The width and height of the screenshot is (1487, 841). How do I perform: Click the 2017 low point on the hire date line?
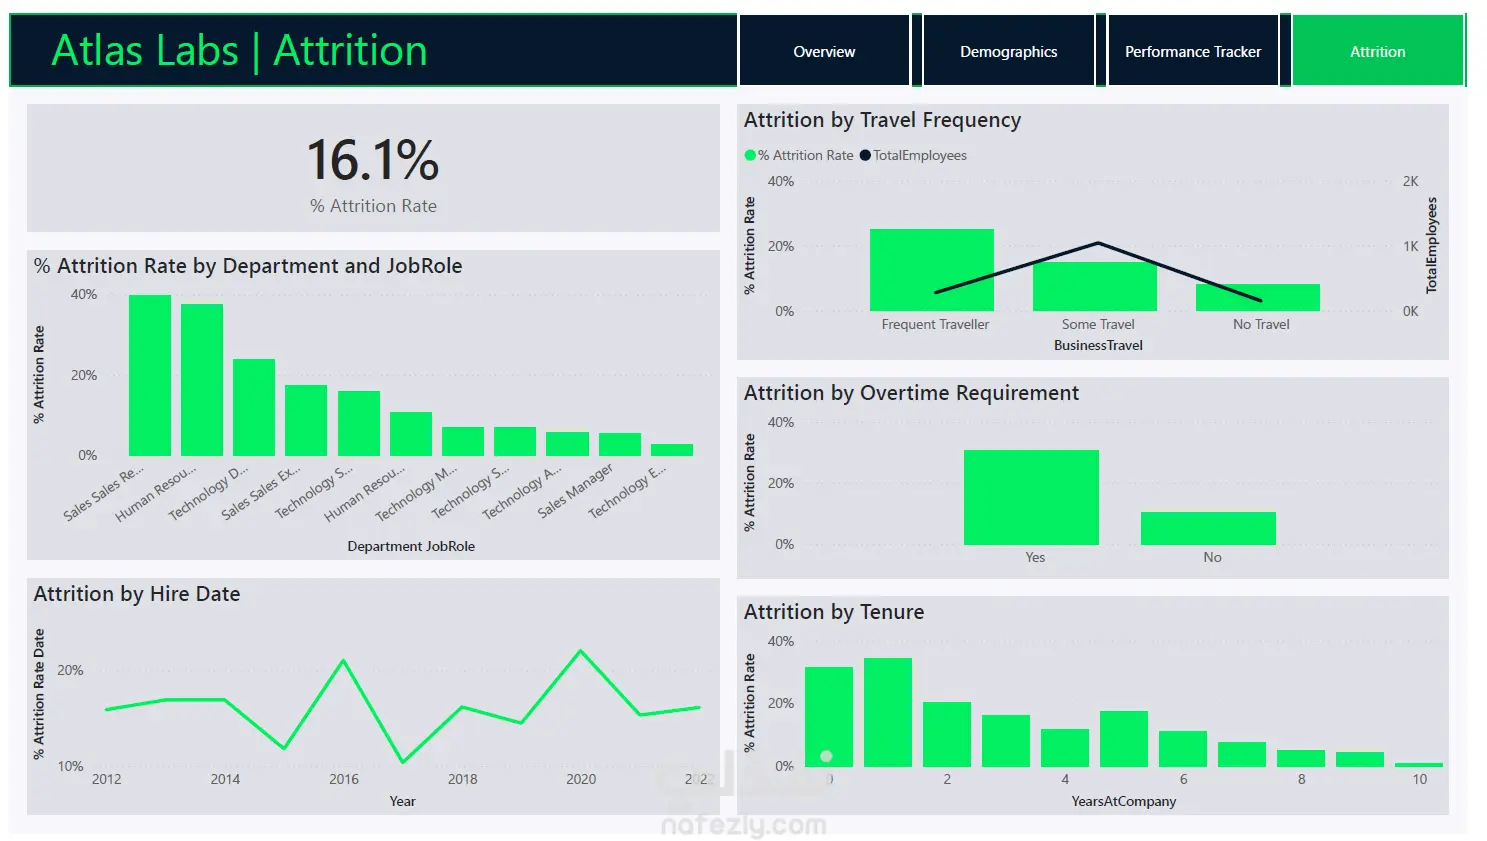coord(403,763)
